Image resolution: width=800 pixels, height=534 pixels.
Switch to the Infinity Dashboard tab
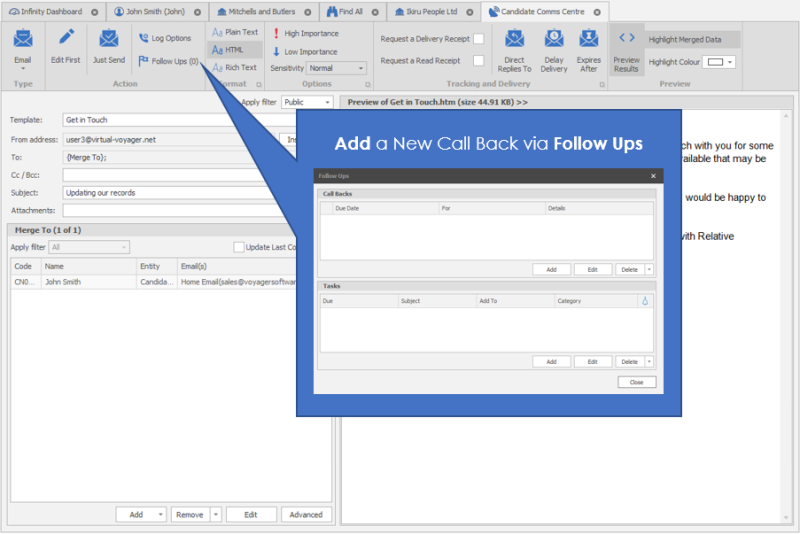pos(52,12)
